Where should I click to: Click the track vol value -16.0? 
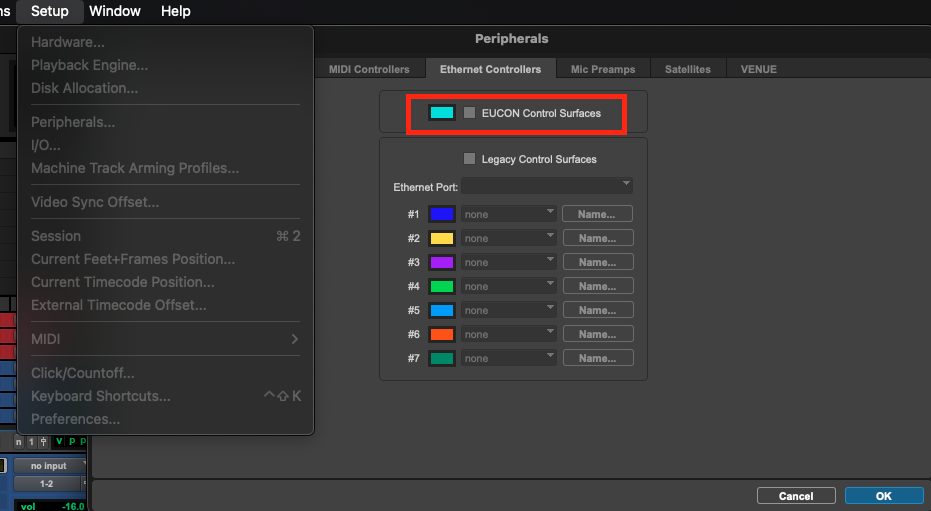click(74, 506)
